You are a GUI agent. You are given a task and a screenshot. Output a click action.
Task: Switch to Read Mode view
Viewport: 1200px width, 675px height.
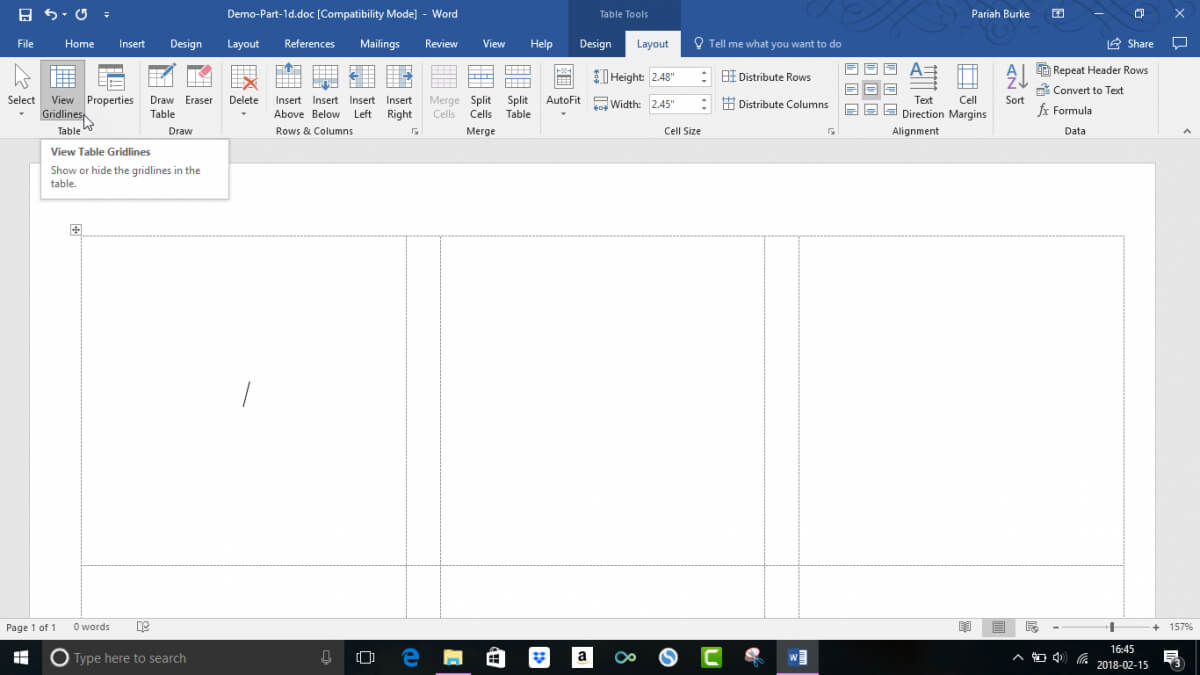(x=965, y=627)
